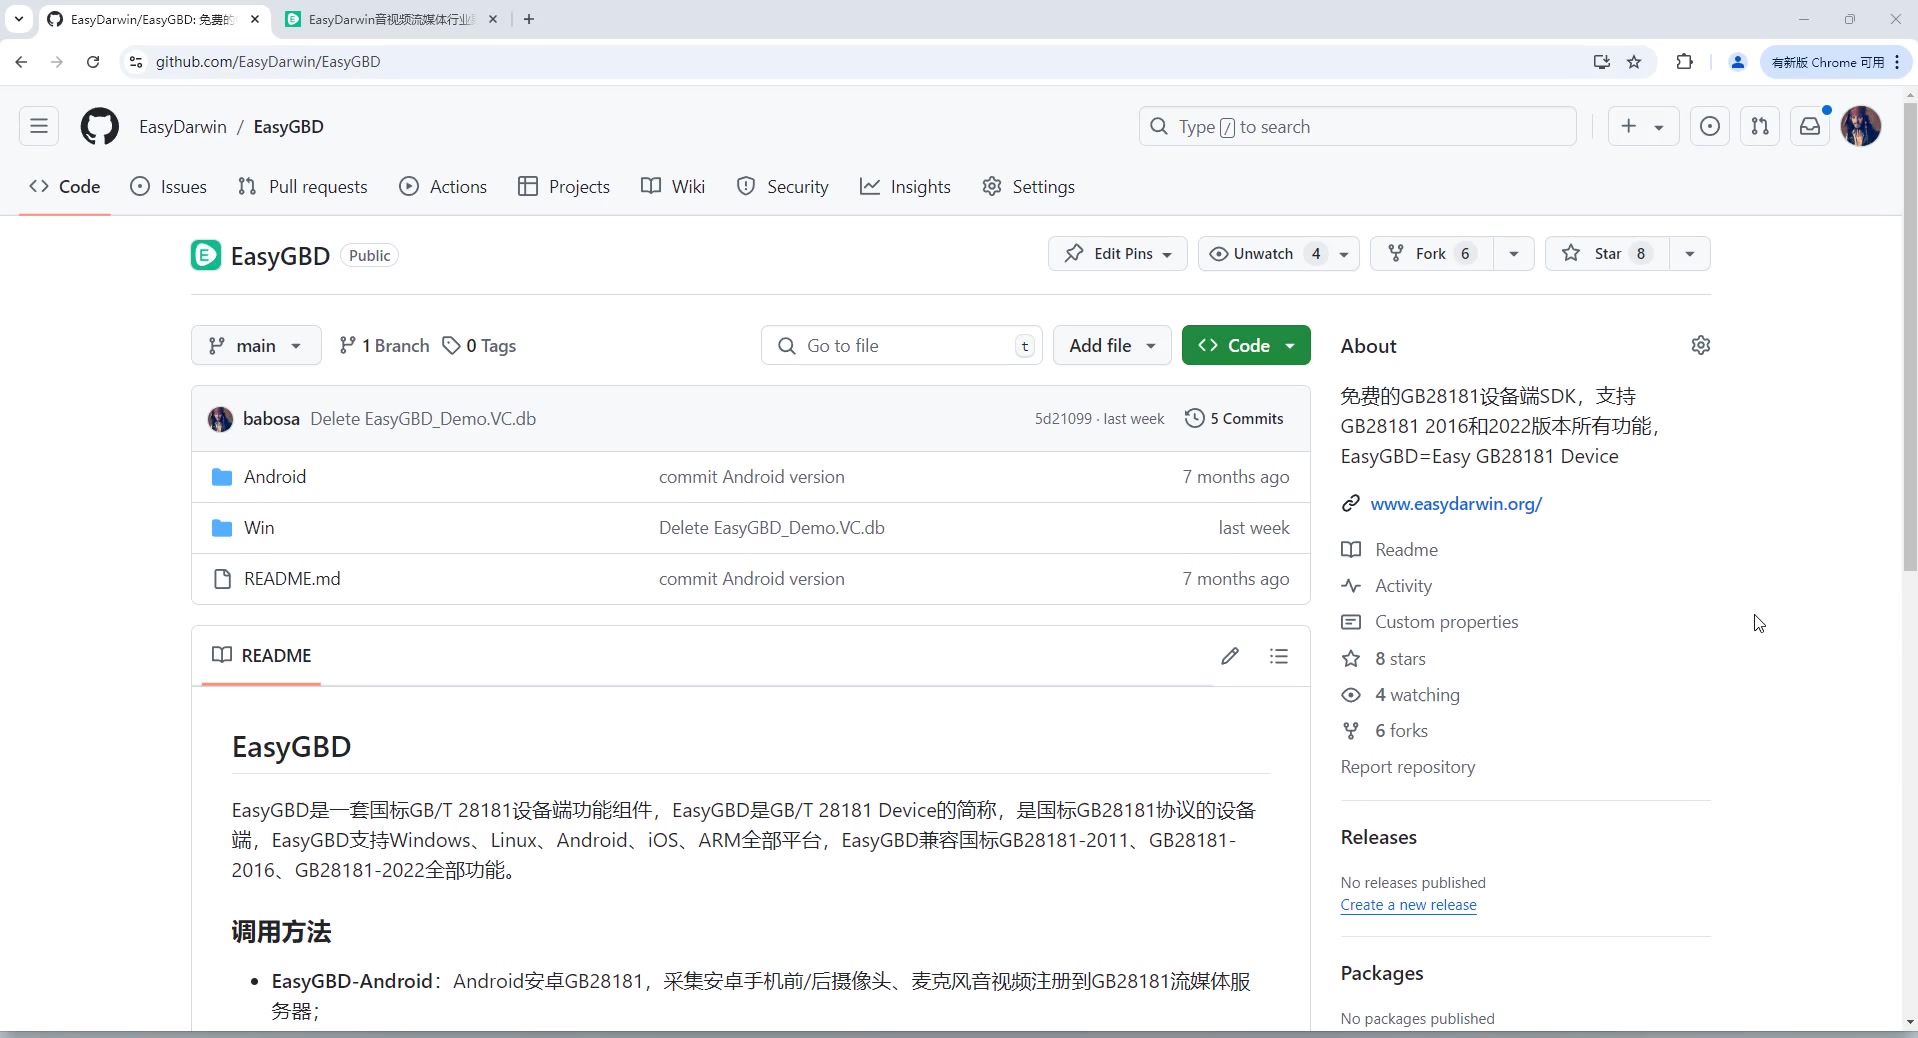Edit README with the pencil icon
Screen dimensions: 1918x1038
point(1229,656)
